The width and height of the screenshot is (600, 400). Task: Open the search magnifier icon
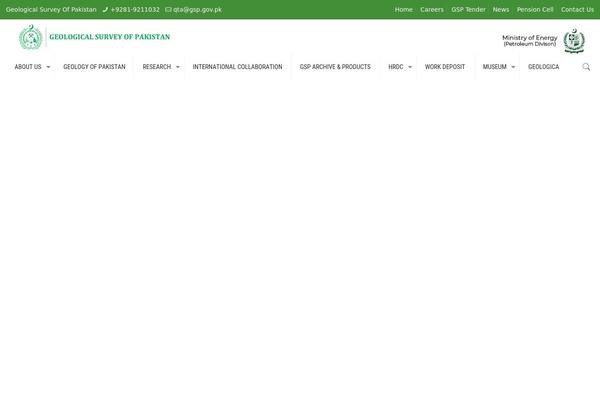(586, 67)
